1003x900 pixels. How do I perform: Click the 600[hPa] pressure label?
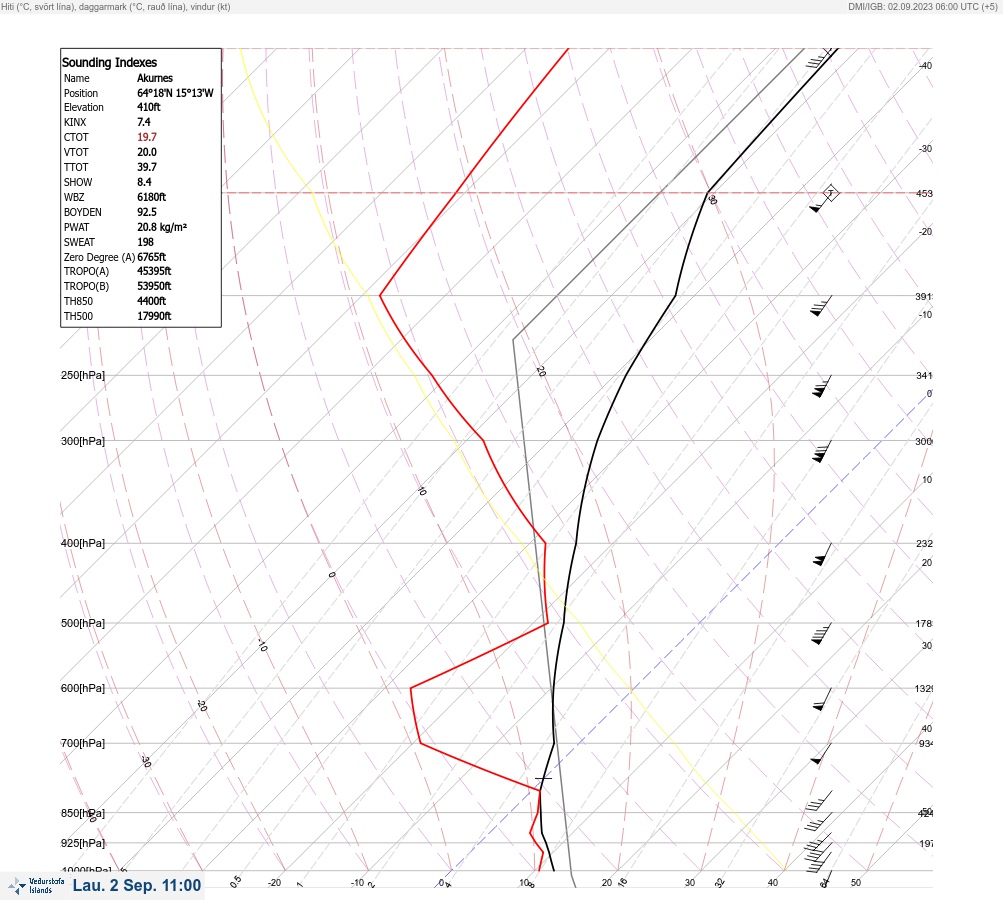(83, 688)
